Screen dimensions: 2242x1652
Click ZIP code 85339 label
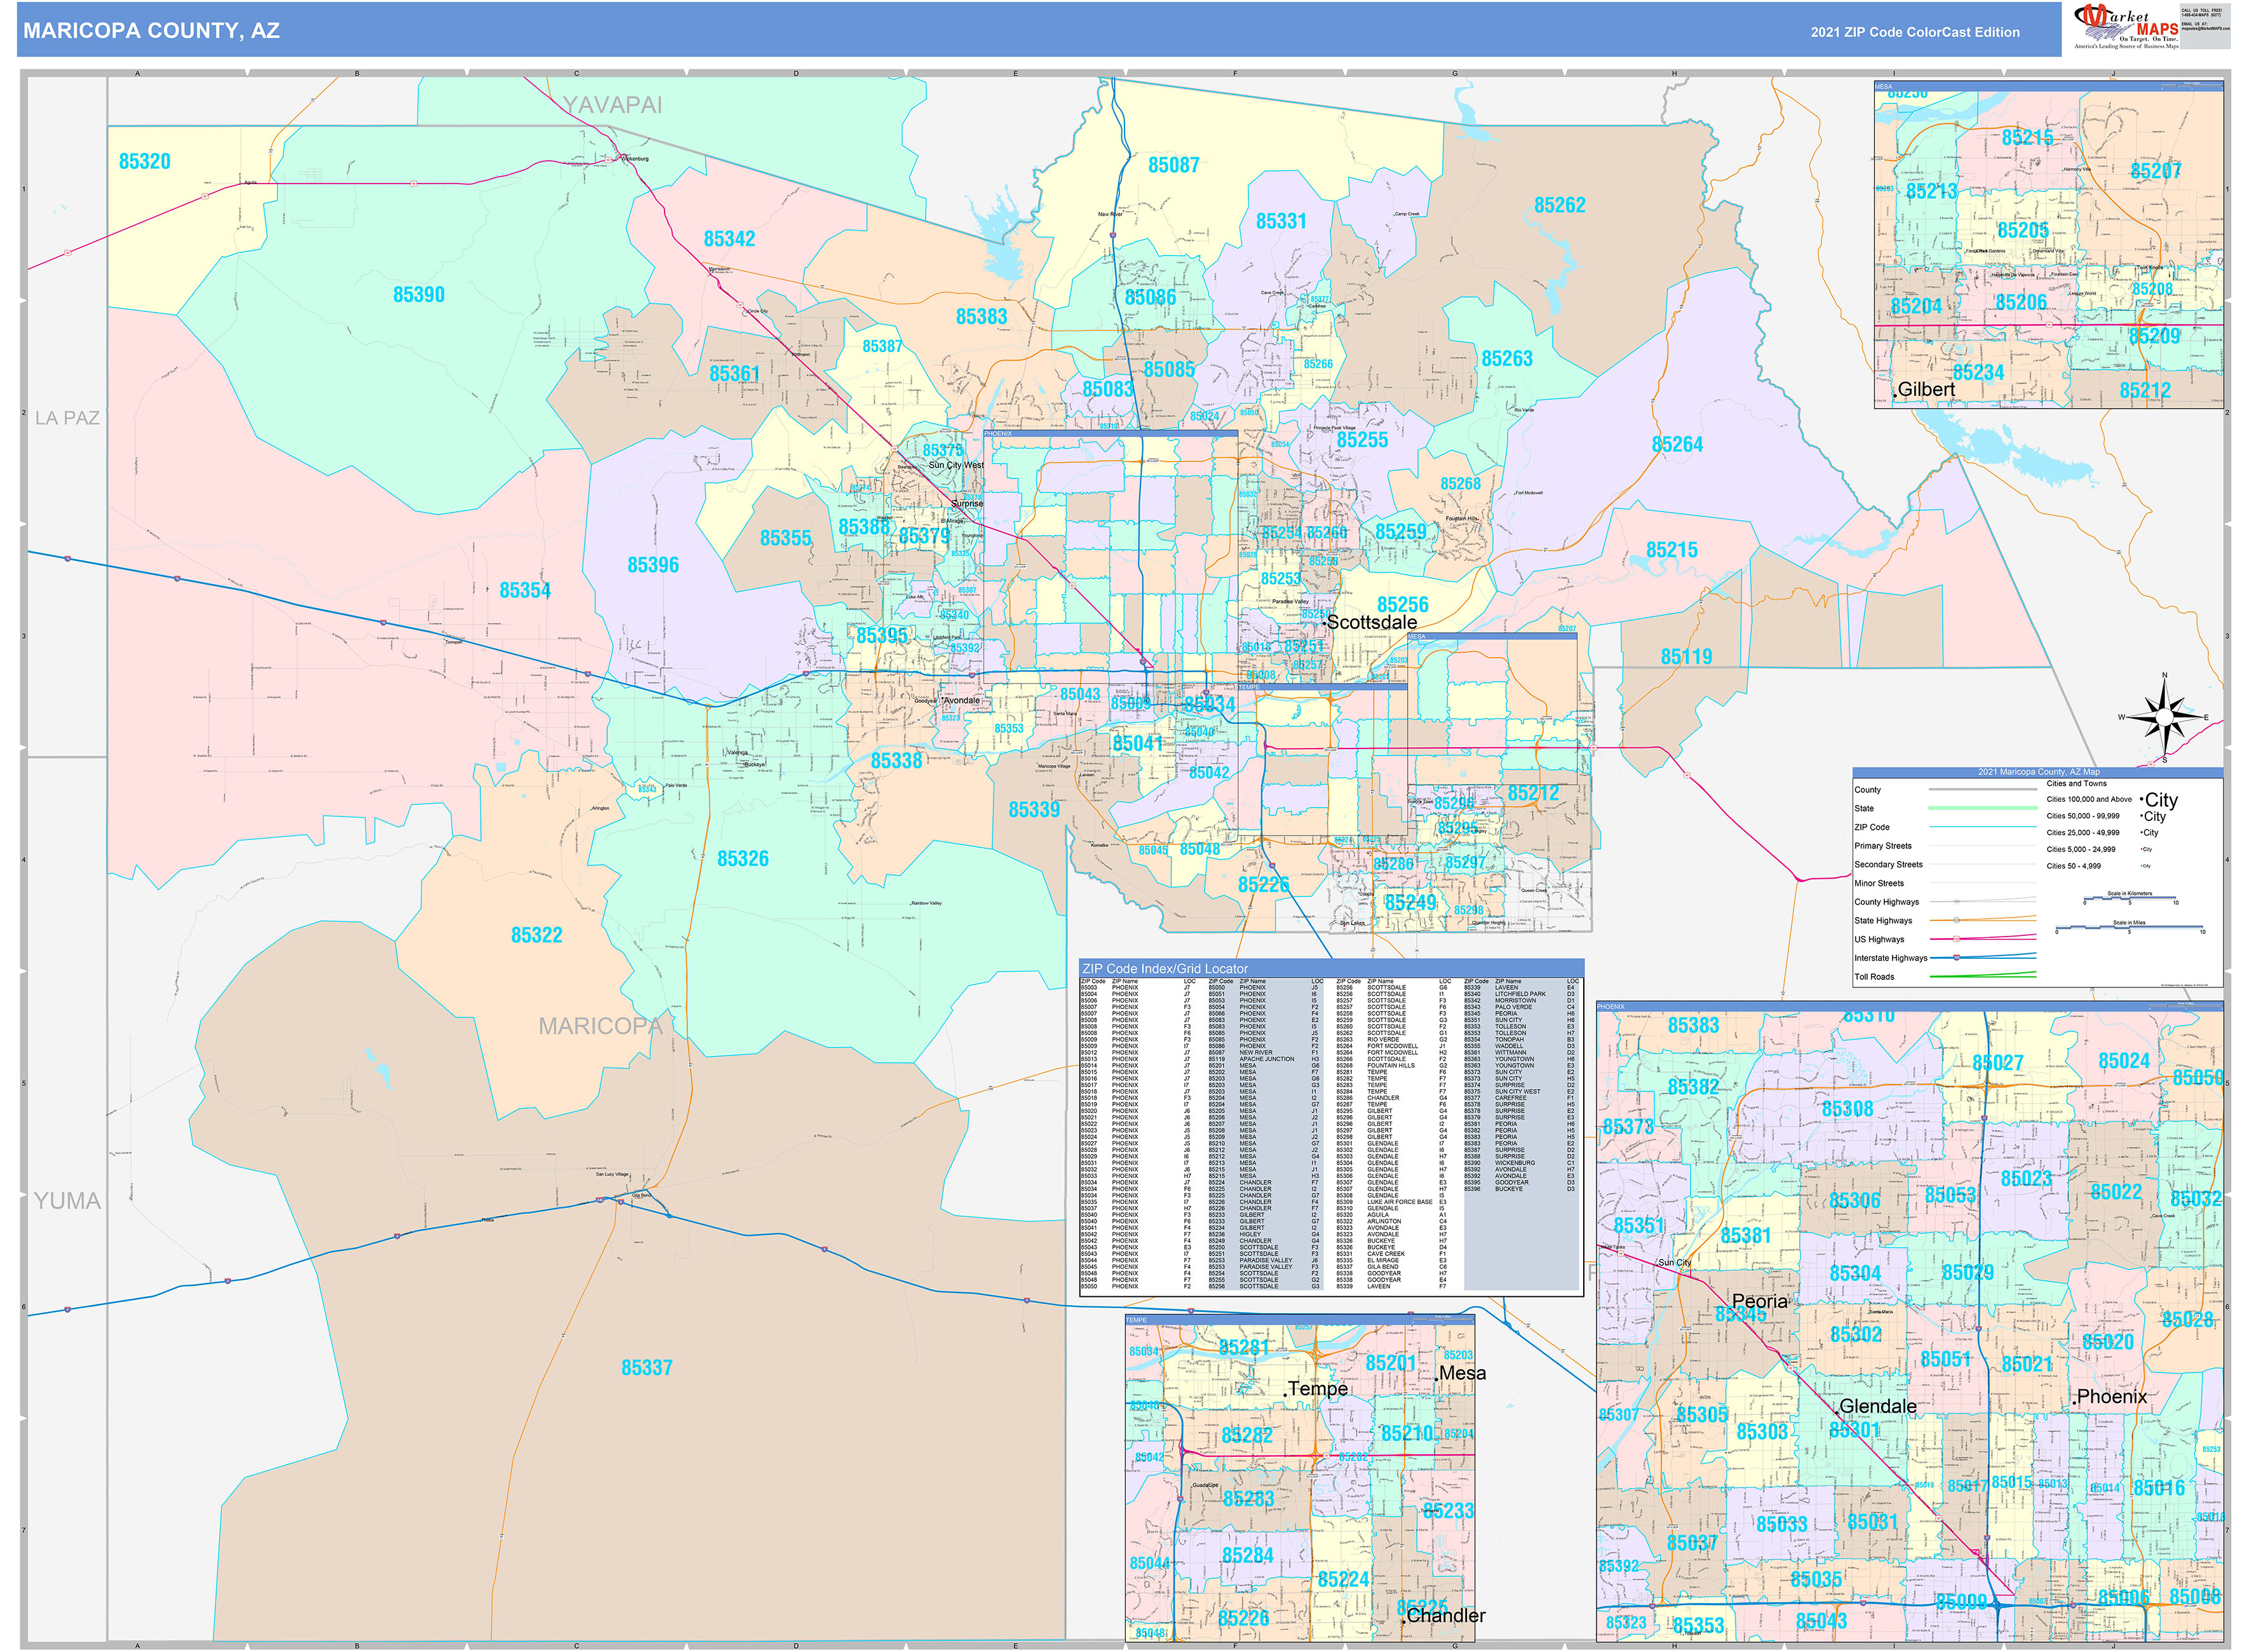click(x=1034, y=810)
